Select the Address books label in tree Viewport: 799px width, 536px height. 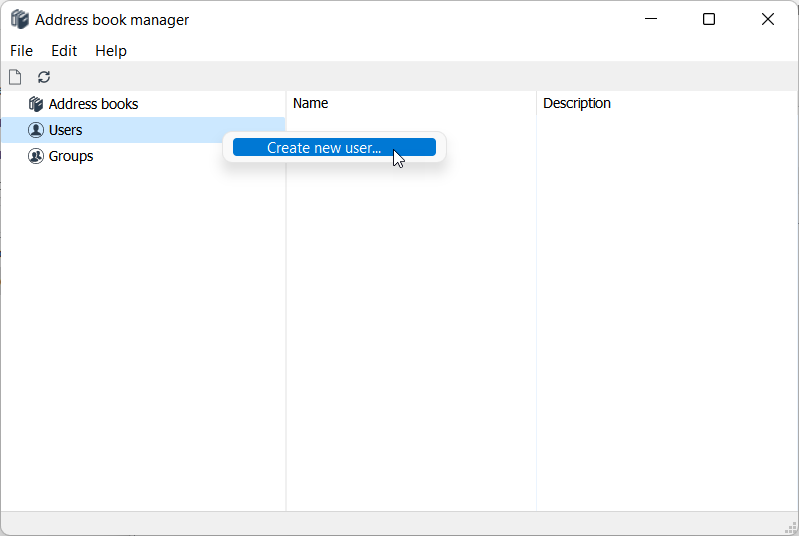click(93, 104)
